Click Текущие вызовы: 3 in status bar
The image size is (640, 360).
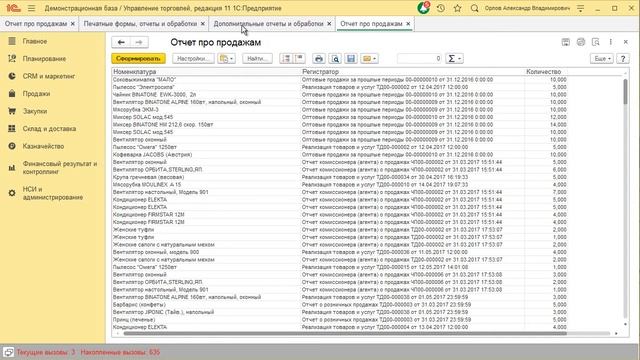point(46,352)
